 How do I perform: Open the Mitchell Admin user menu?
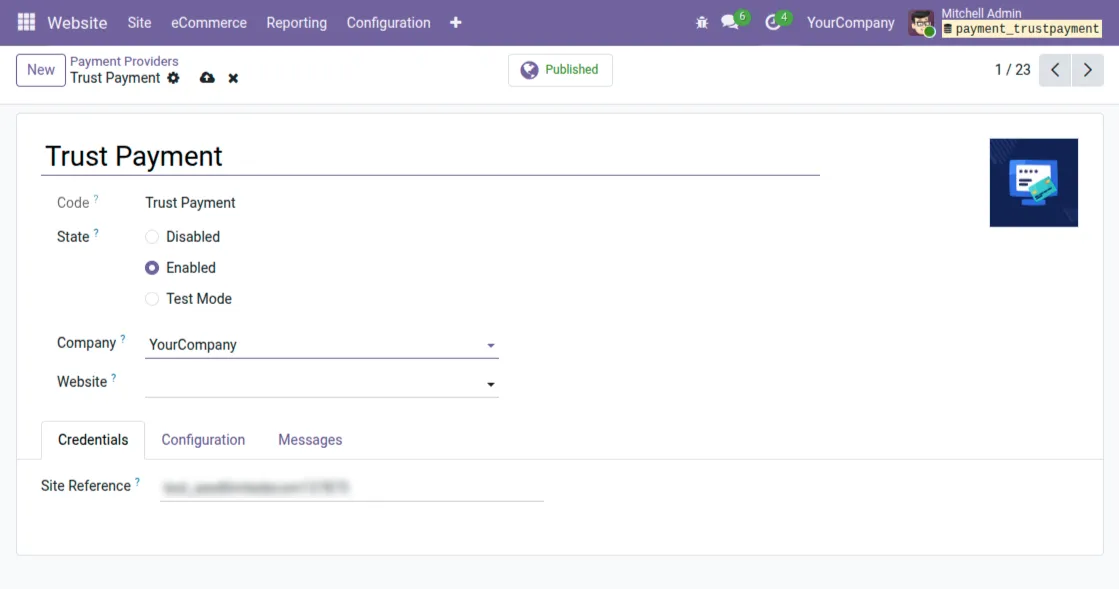pyautogui.click(x=1004, y=22)
